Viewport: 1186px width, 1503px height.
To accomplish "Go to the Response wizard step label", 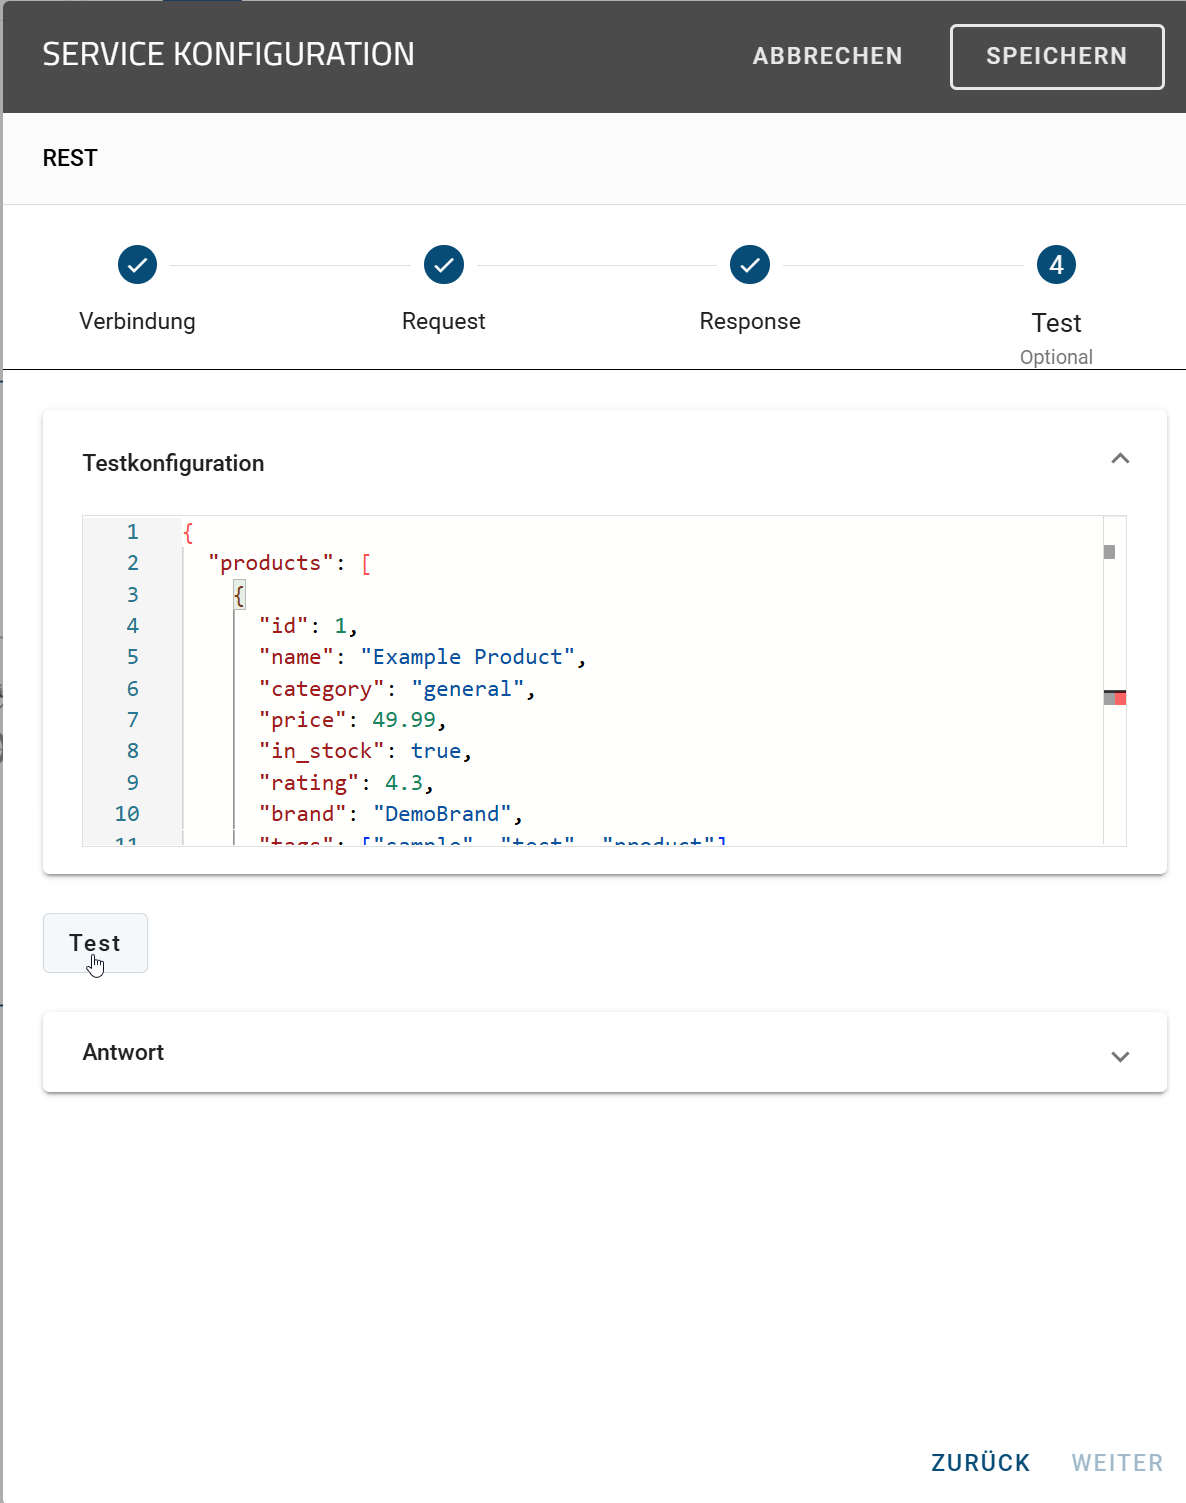I will (x=749, y=321).
